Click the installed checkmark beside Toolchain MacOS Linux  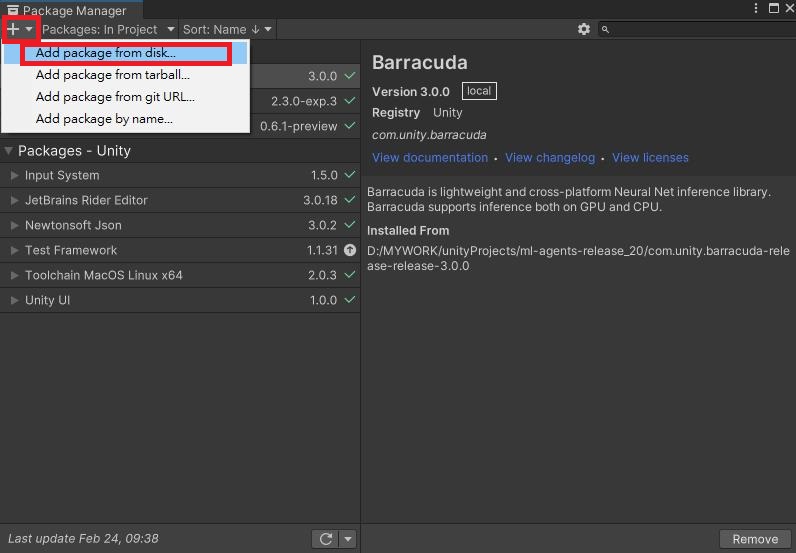pyautogui.click(x=350, y=275)
